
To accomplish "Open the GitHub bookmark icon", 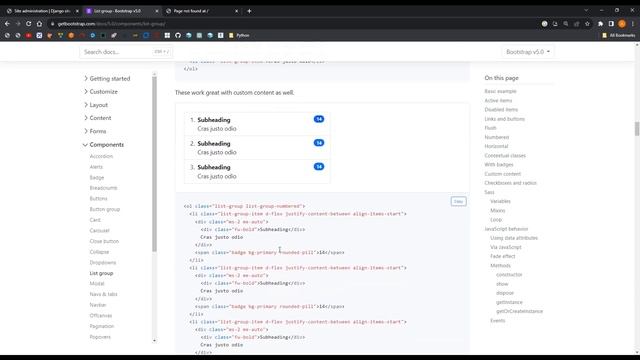I will (x=178, y=36).
